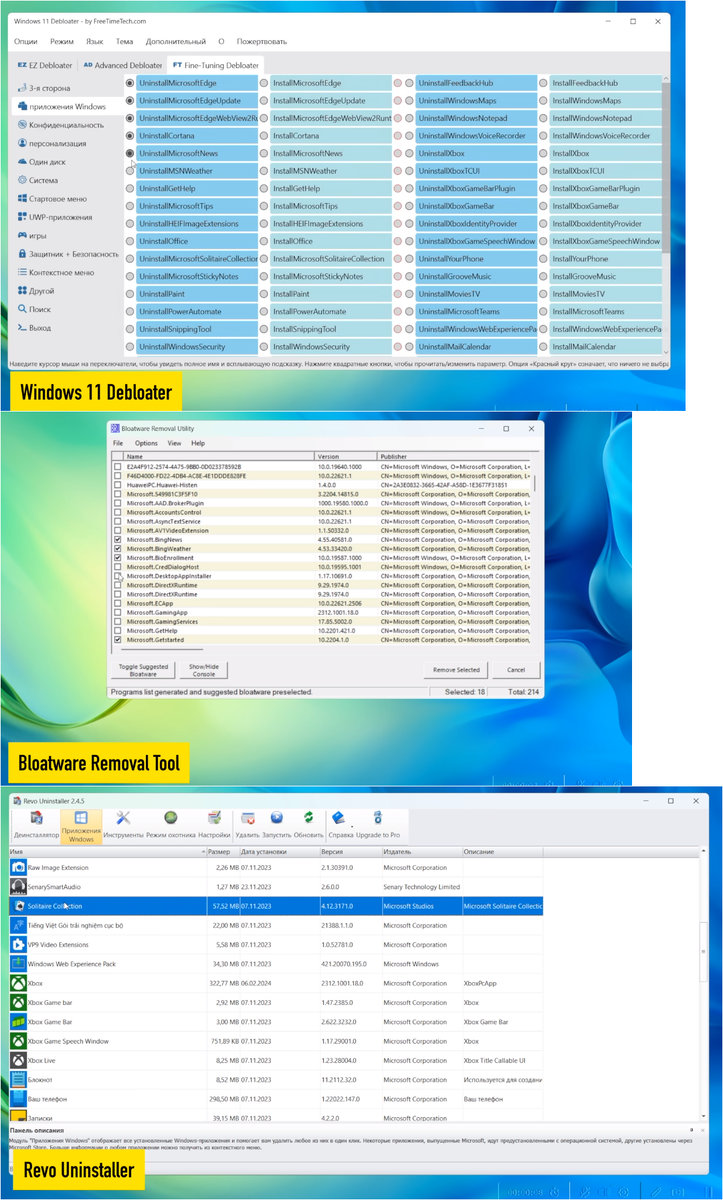Uncheck Microsoft.BingWeather checkbox
This screenshot has width=723, height=1200.
118,548
